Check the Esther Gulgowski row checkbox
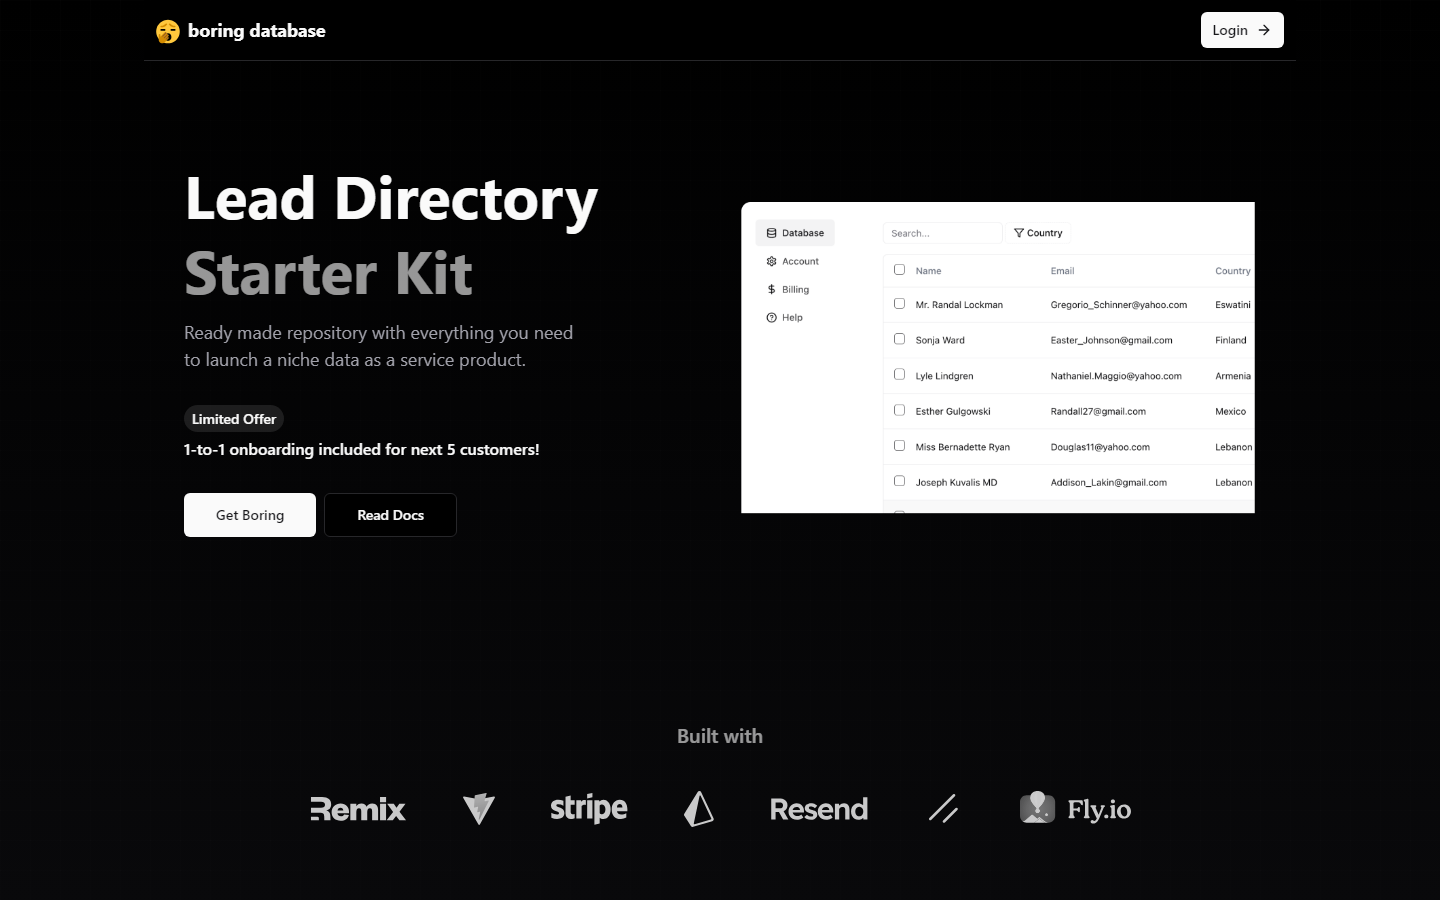Viewport: 1440px width, 900px height. point(899,410)
